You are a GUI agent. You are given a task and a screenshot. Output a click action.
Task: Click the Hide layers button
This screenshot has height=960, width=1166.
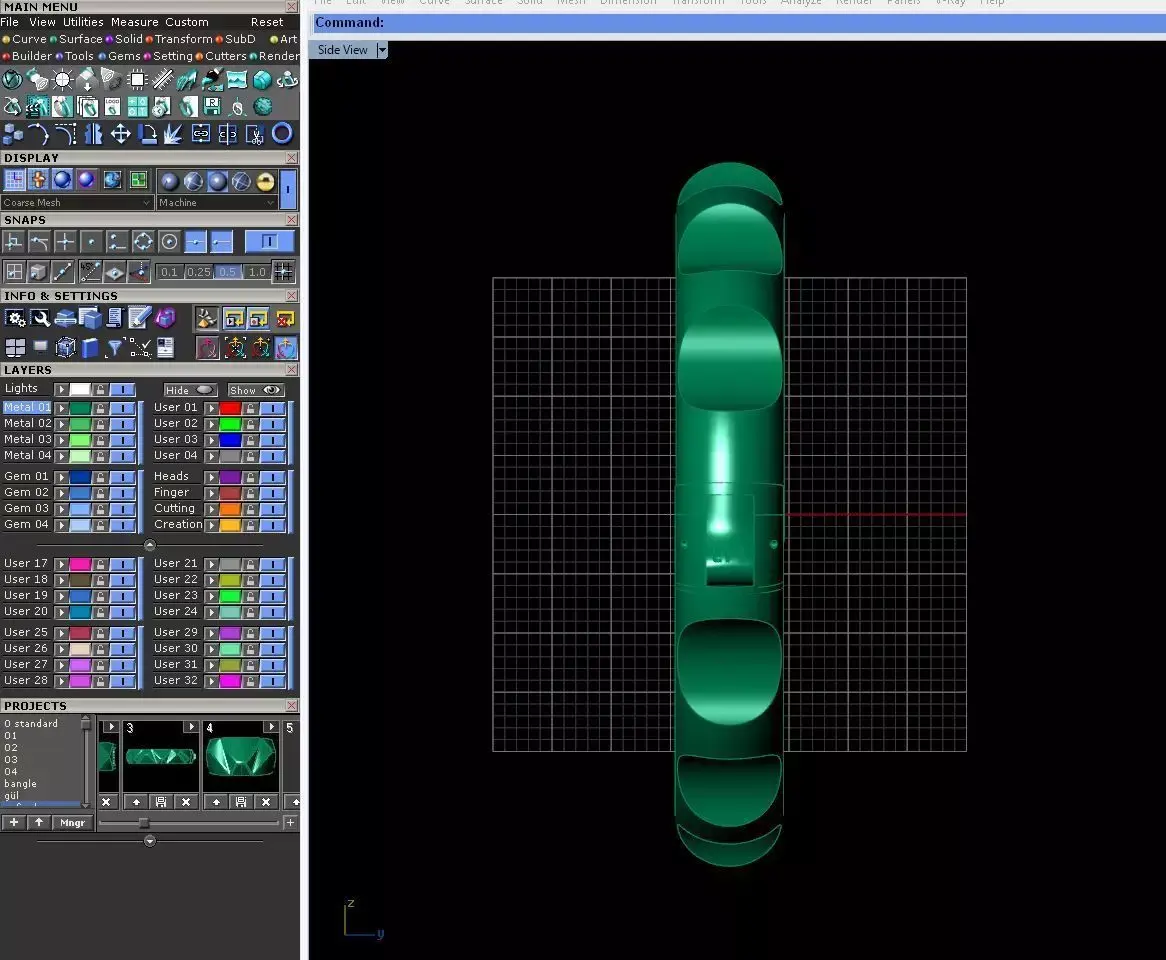(x=190, y=390)
